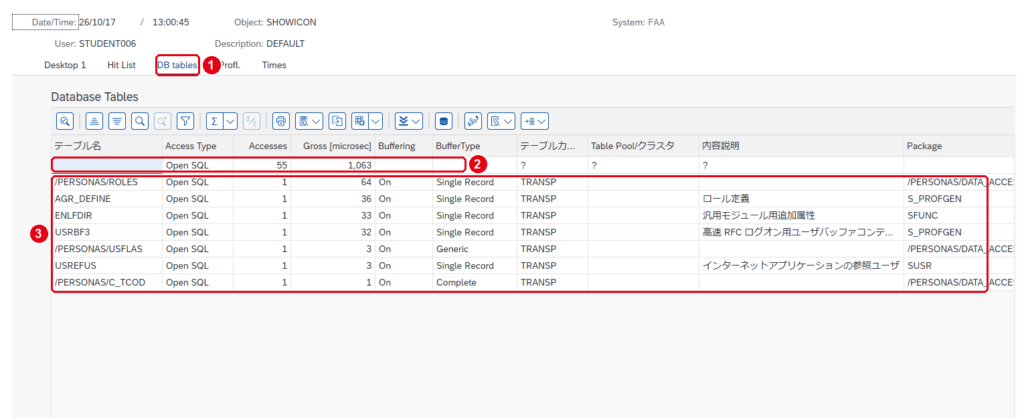The height and width of the screenshot is (418, 1024).
Task: Click the Generic buffer type cell
Action: (x=474, y=249)
